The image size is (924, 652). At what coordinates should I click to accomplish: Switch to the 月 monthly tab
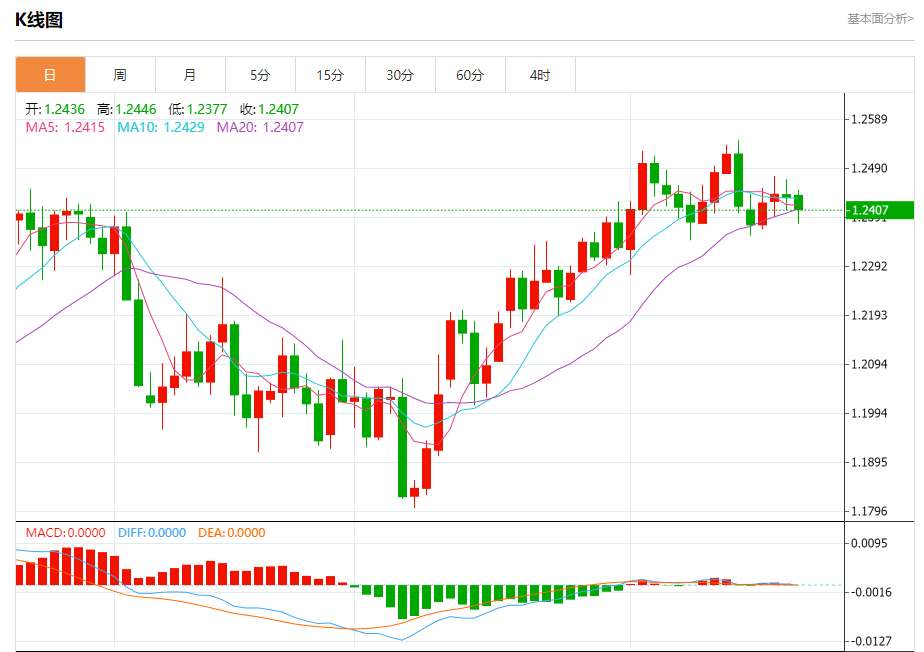click(x=190, y=75)
